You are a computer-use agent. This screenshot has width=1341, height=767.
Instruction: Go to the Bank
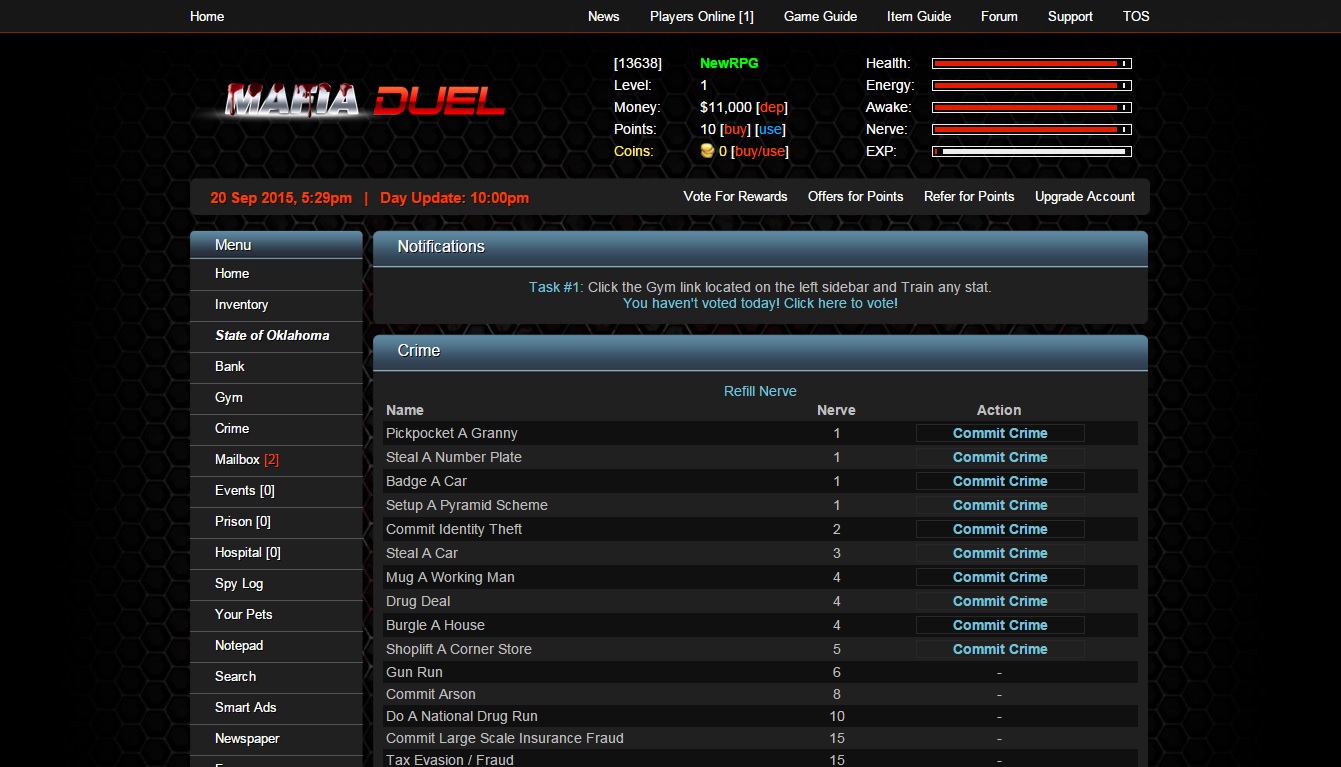[276, 367]
